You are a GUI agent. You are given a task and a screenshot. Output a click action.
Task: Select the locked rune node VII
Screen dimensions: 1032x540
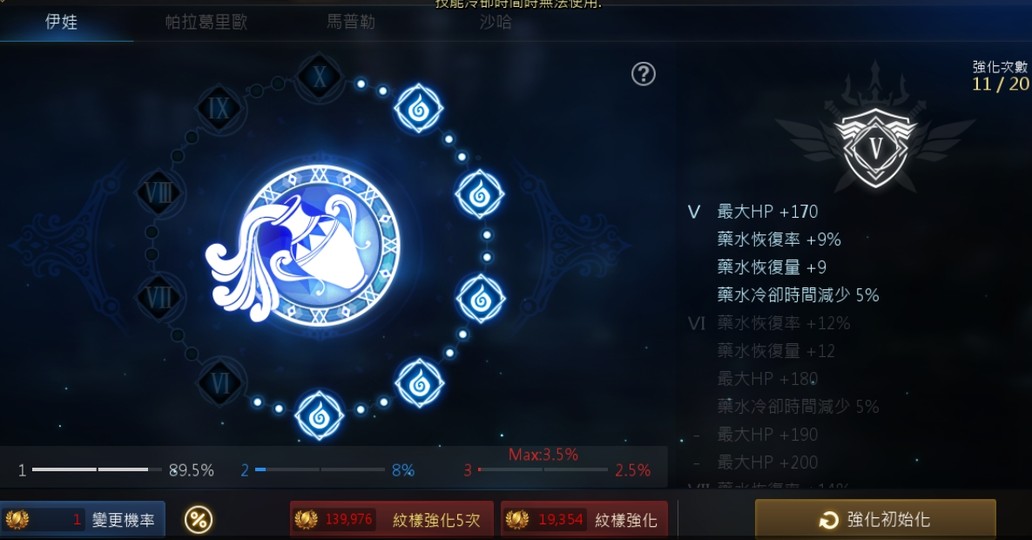point(159,297)
